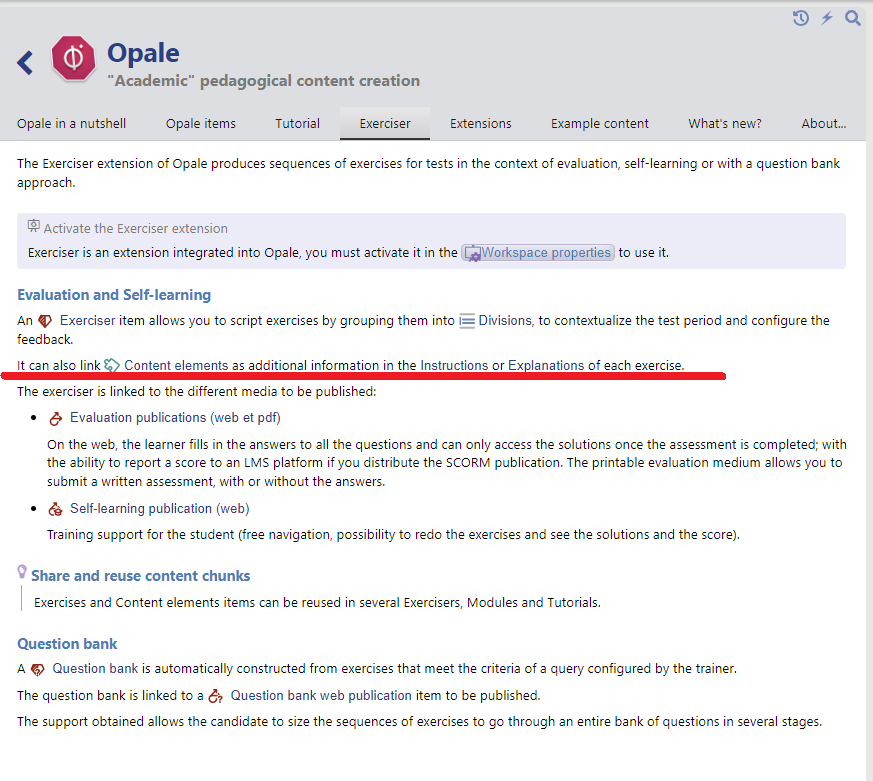Viewport: 873px width, 781px height.
Task: Click the "Academic" pedagogical content creation subtitle
Action: (263, 81)
